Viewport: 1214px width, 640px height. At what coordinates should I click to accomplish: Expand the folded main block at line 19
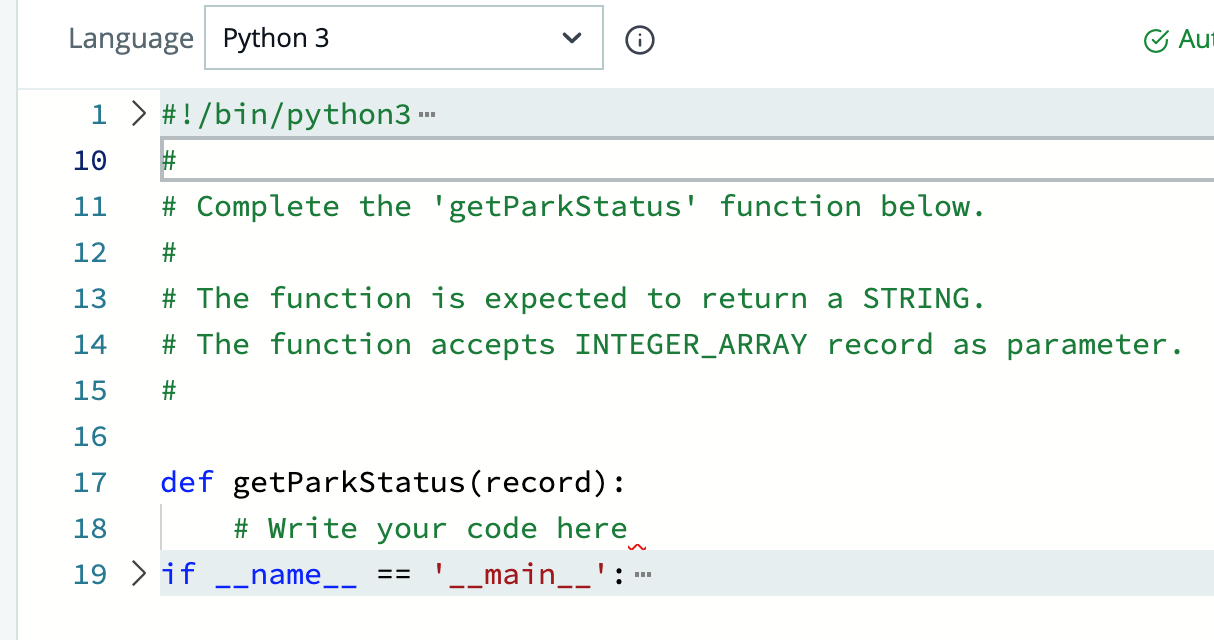click(x=139, y=574)
